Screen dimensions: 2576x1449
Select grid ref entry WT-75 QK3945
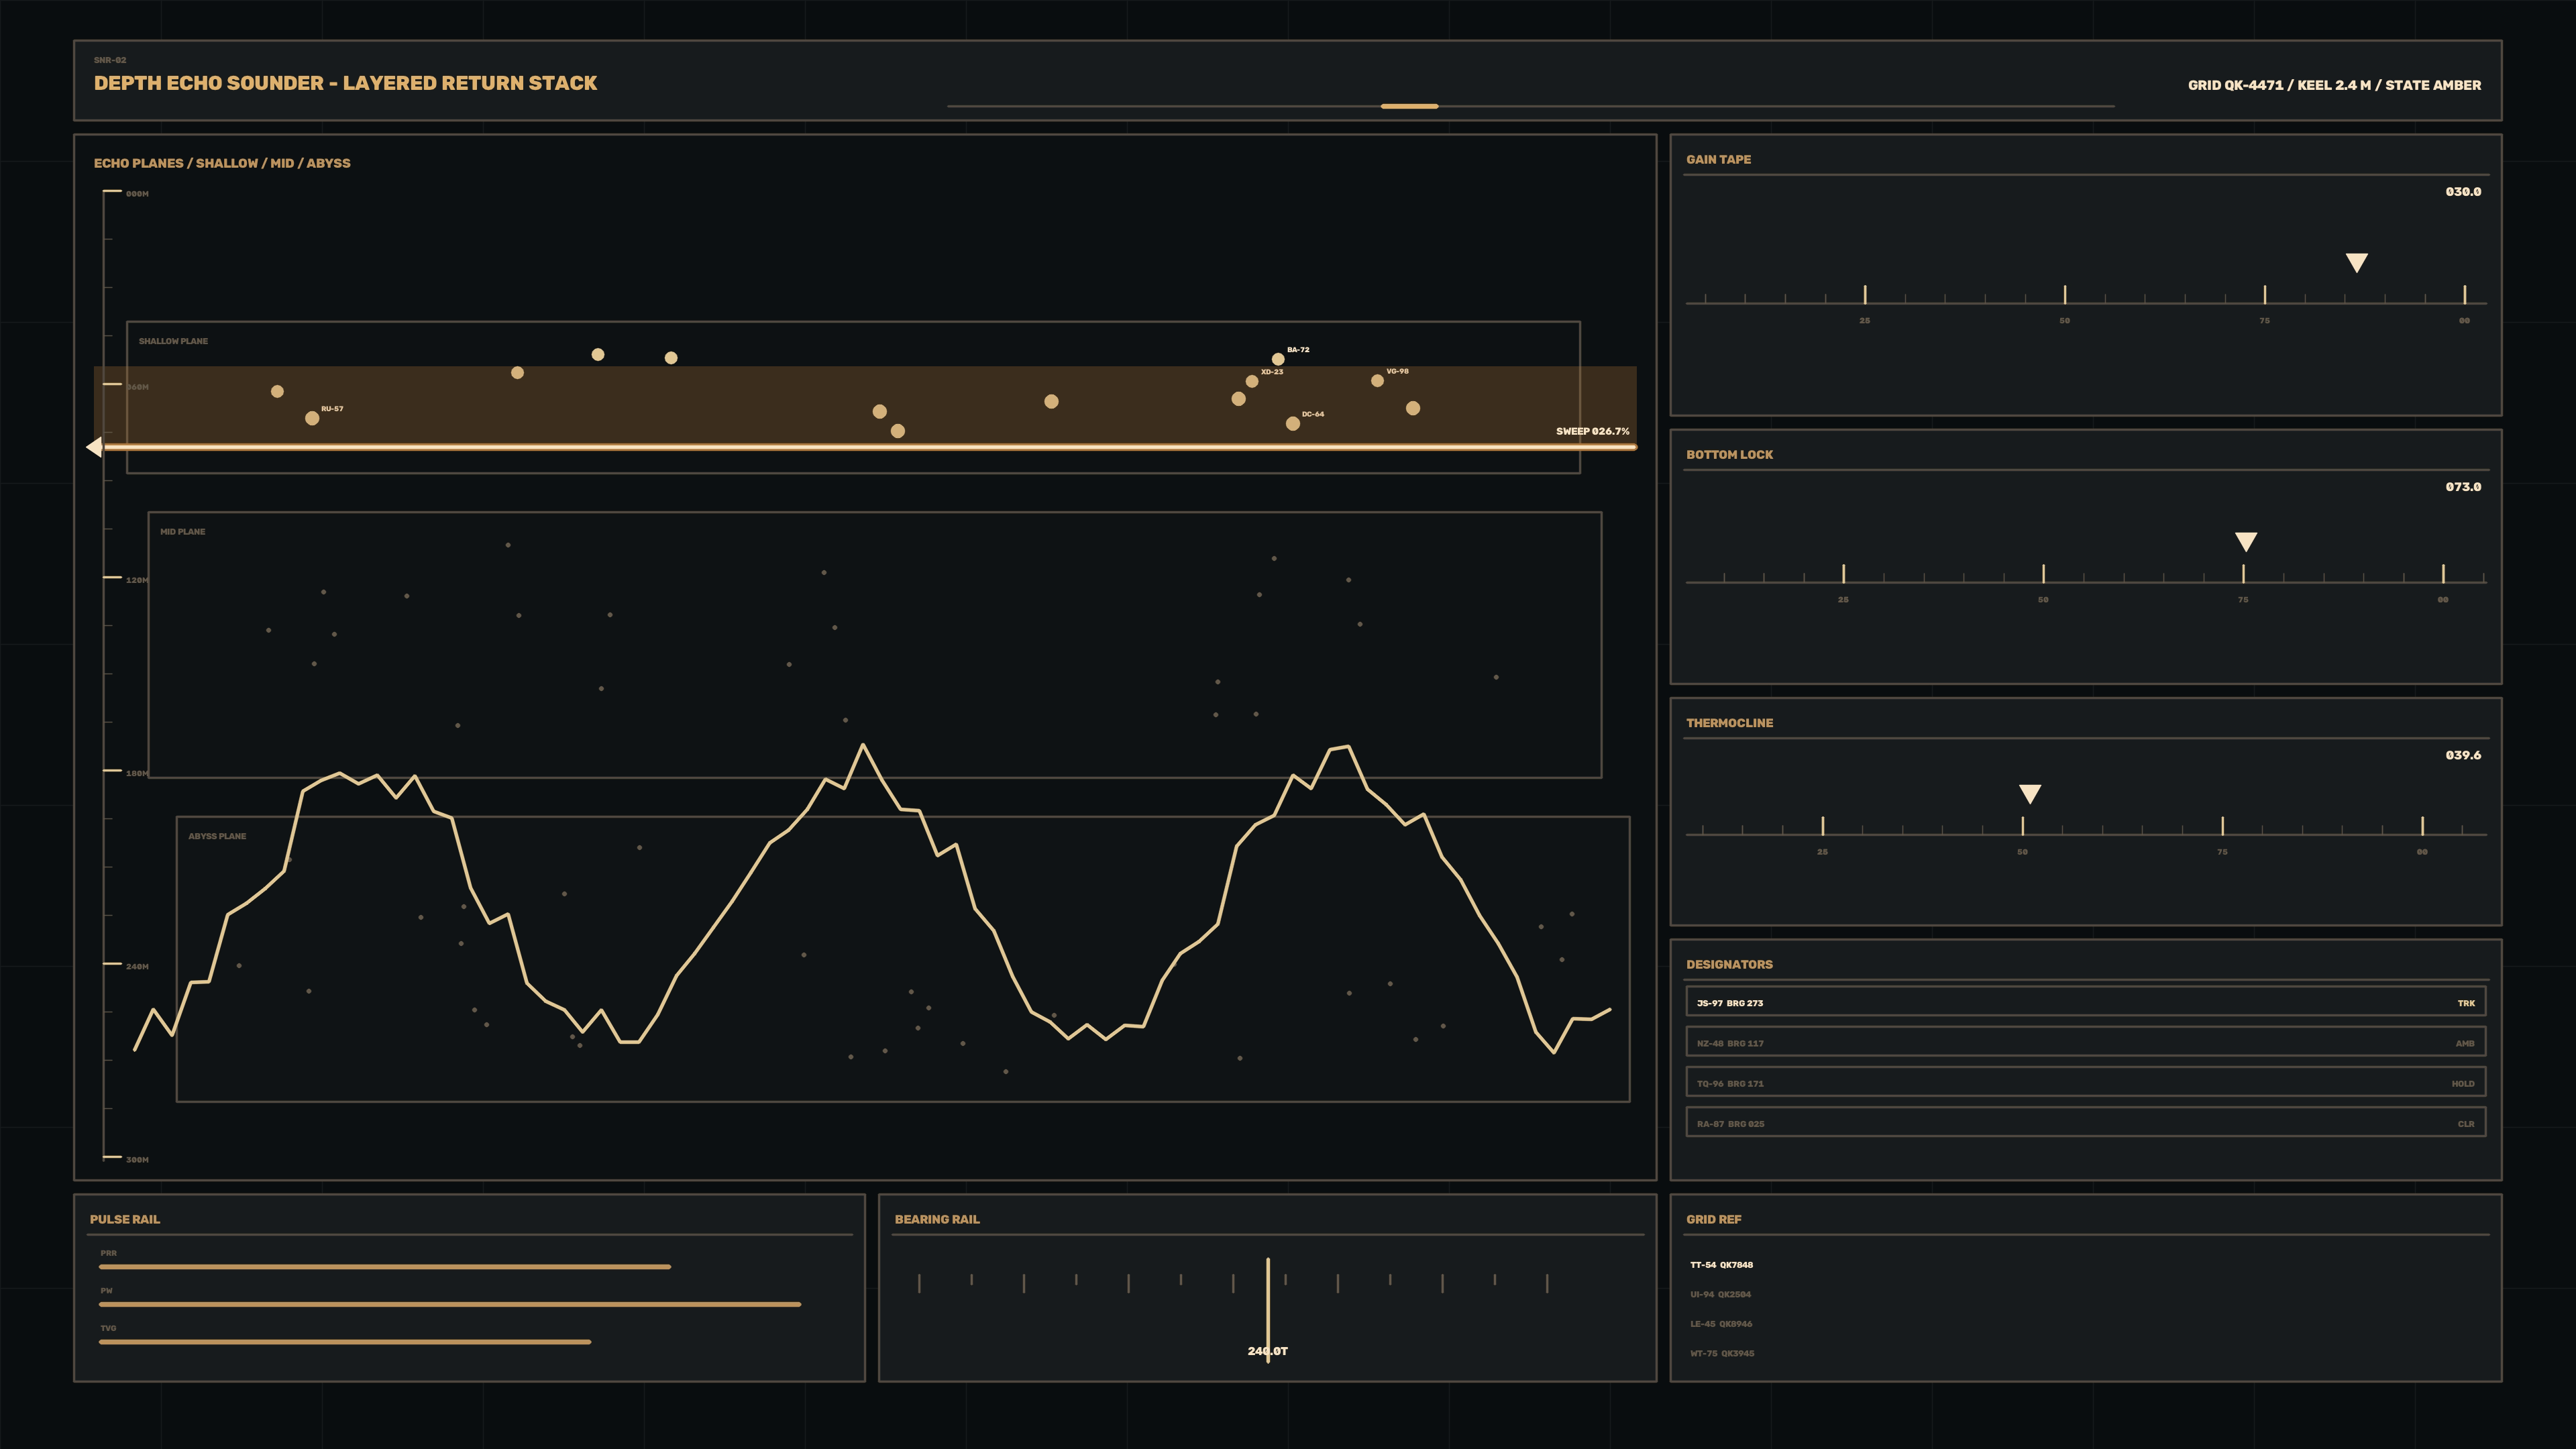pyautogui.click(x=1722, y=1353)
